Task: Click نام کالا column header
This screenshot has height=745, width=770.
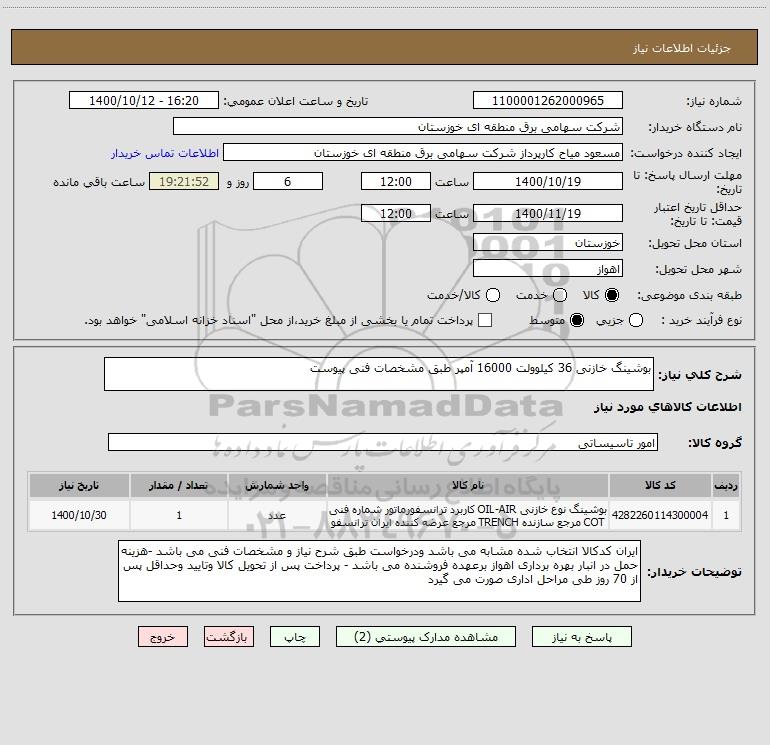Action: 468,485
